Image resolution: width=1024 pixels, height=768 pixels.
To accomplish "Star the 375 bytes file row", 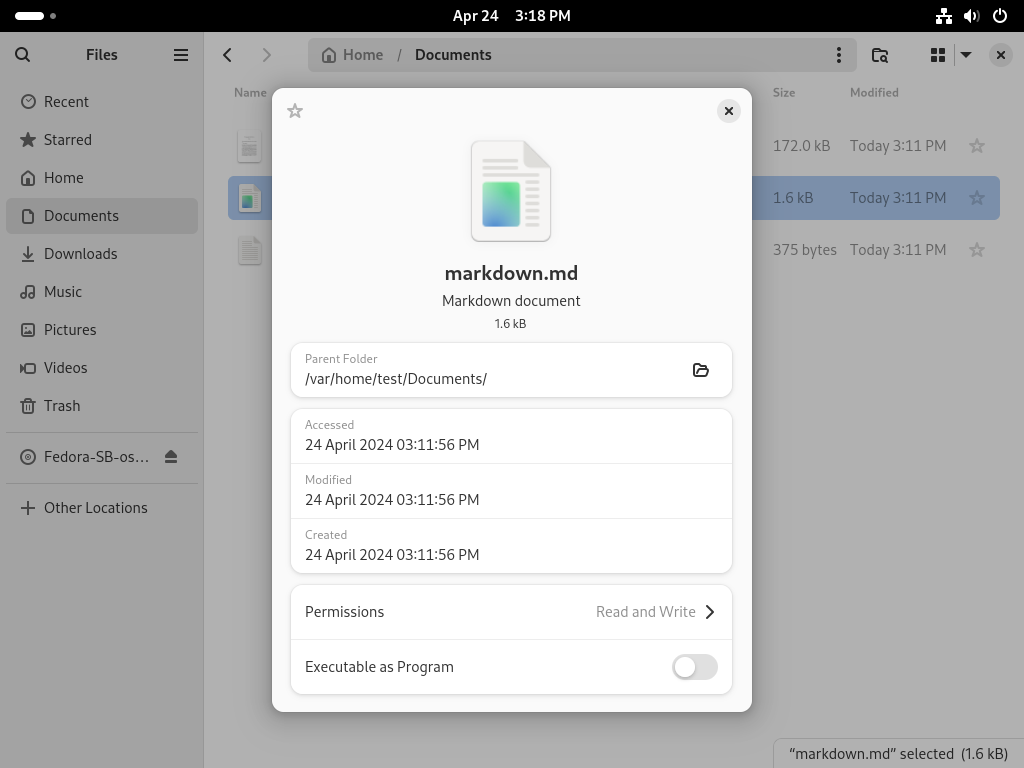I will pyautogui.click(x=976, y=250).
